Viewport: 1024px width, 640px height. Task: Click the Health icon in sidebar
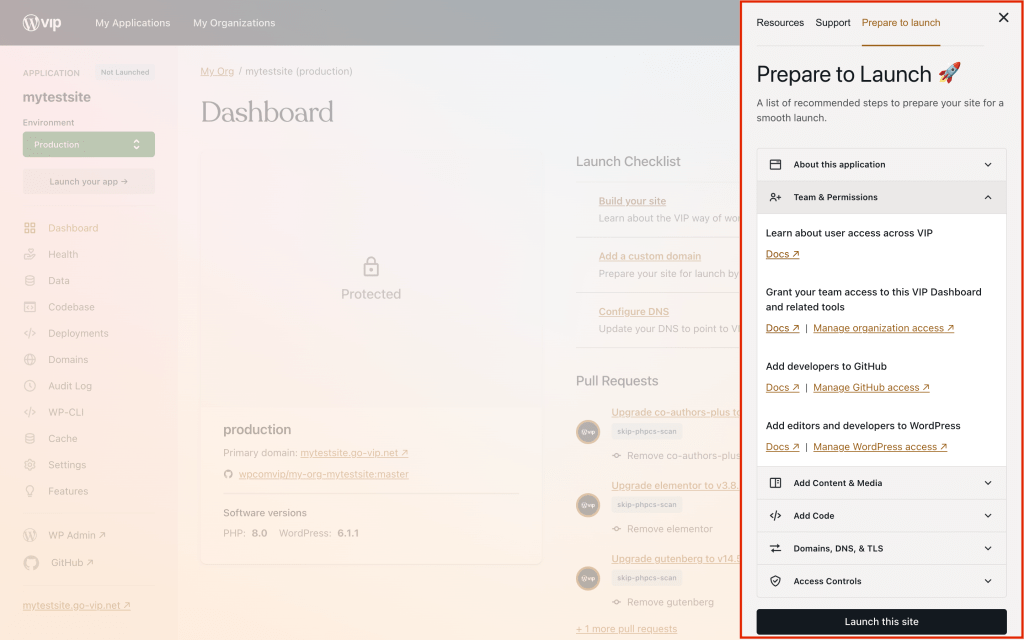pos(29,254)
